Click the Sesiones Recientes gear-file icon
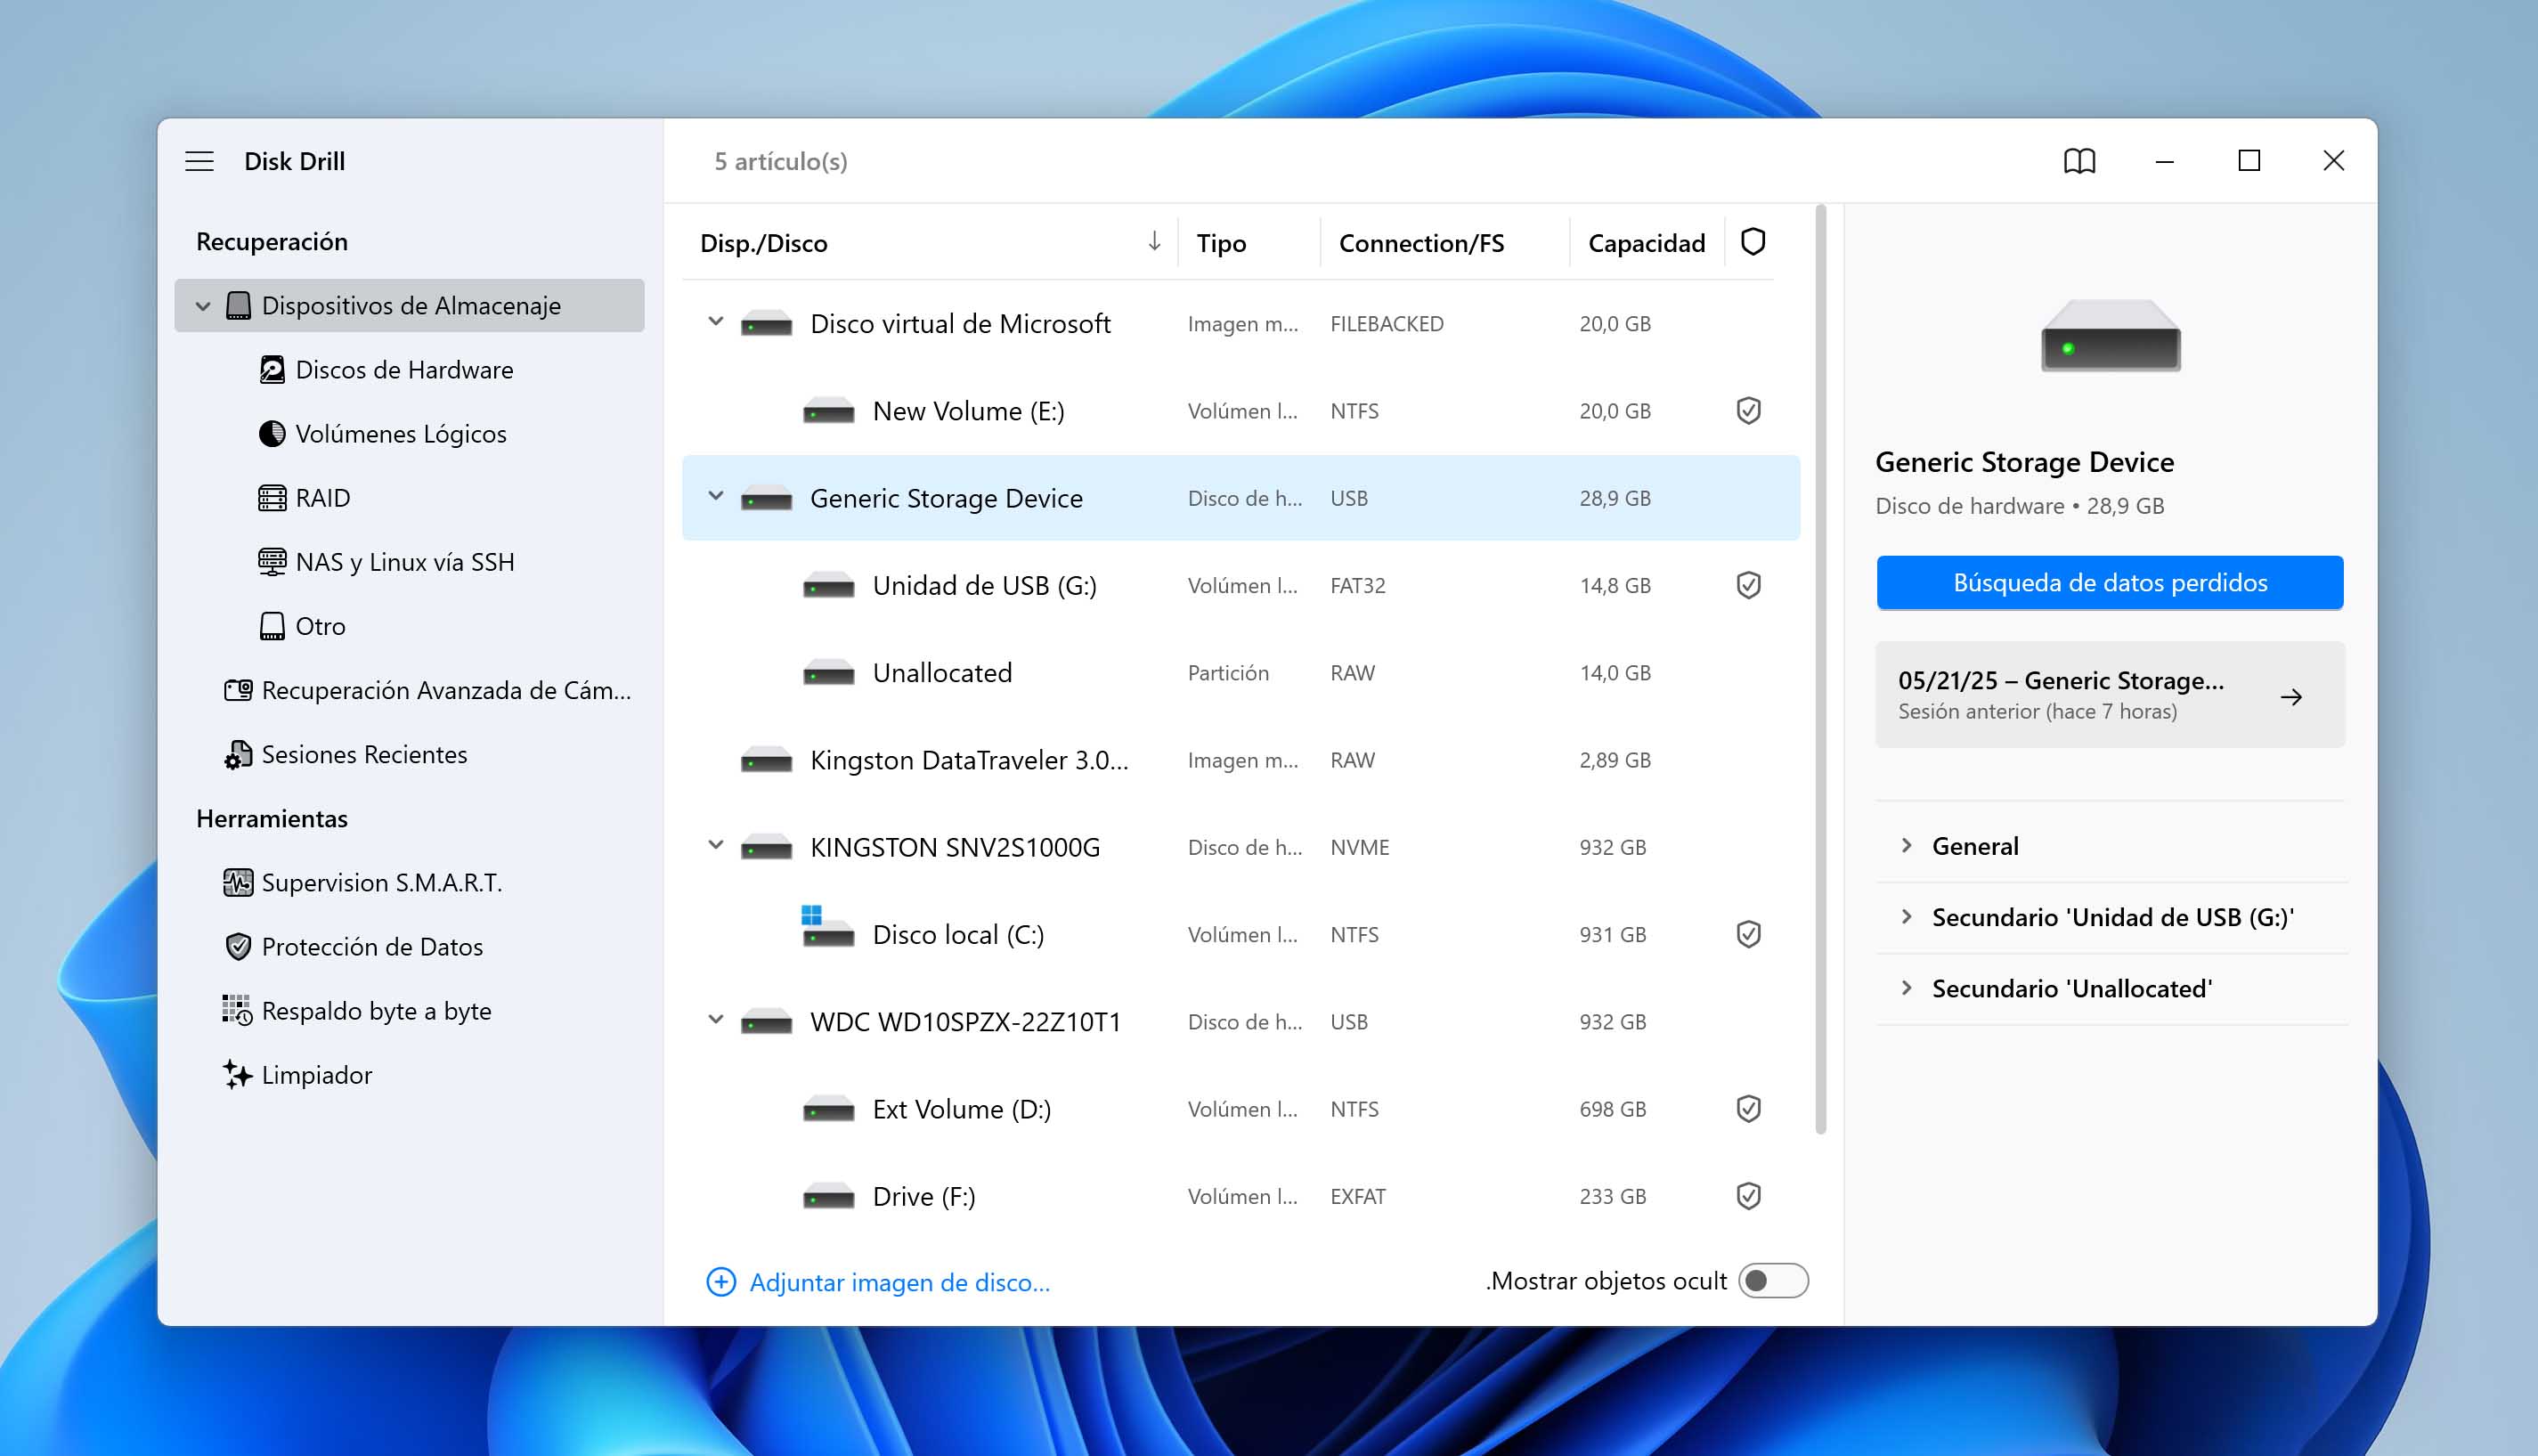The width and height of the screenshot is (2538, 1456). click(238, 755)
